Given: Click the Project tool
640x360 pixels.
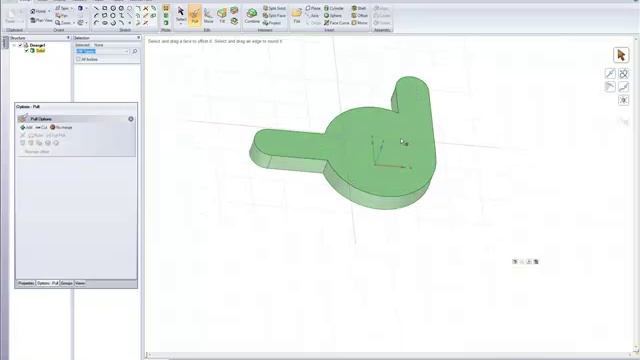Looking at the screenshot, I should (272, 23).
